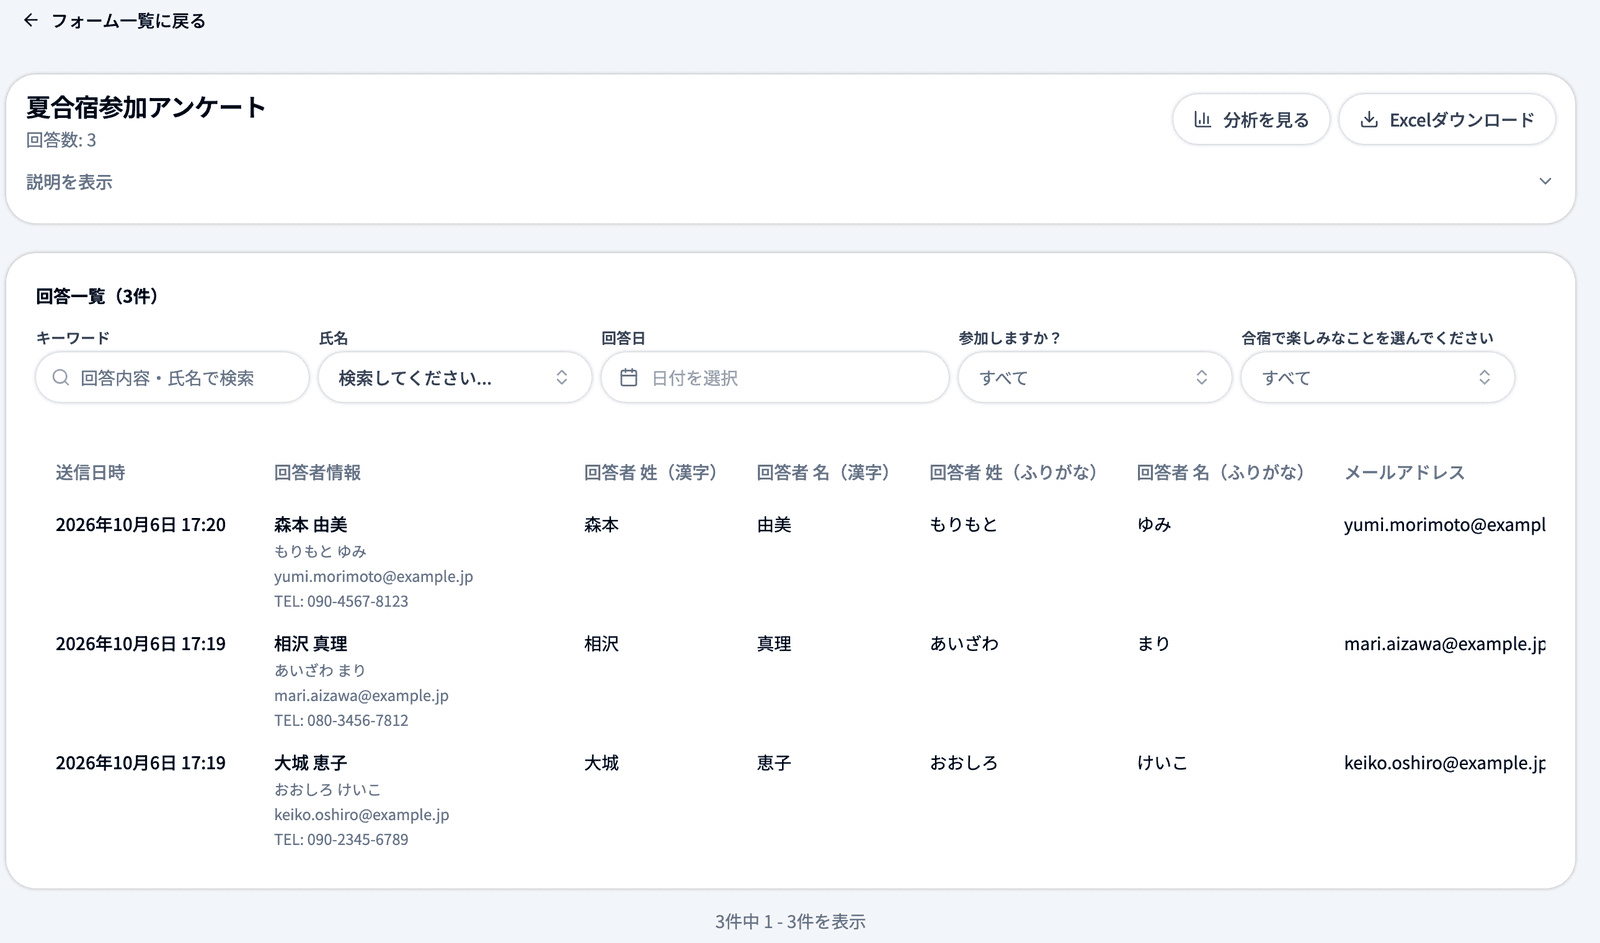Screen dimensions: 1600x943
Task: Click arrows icon in 合宿で楽しみなこと dropdown
Action: pyautogui.click(x=1485, y=377)
